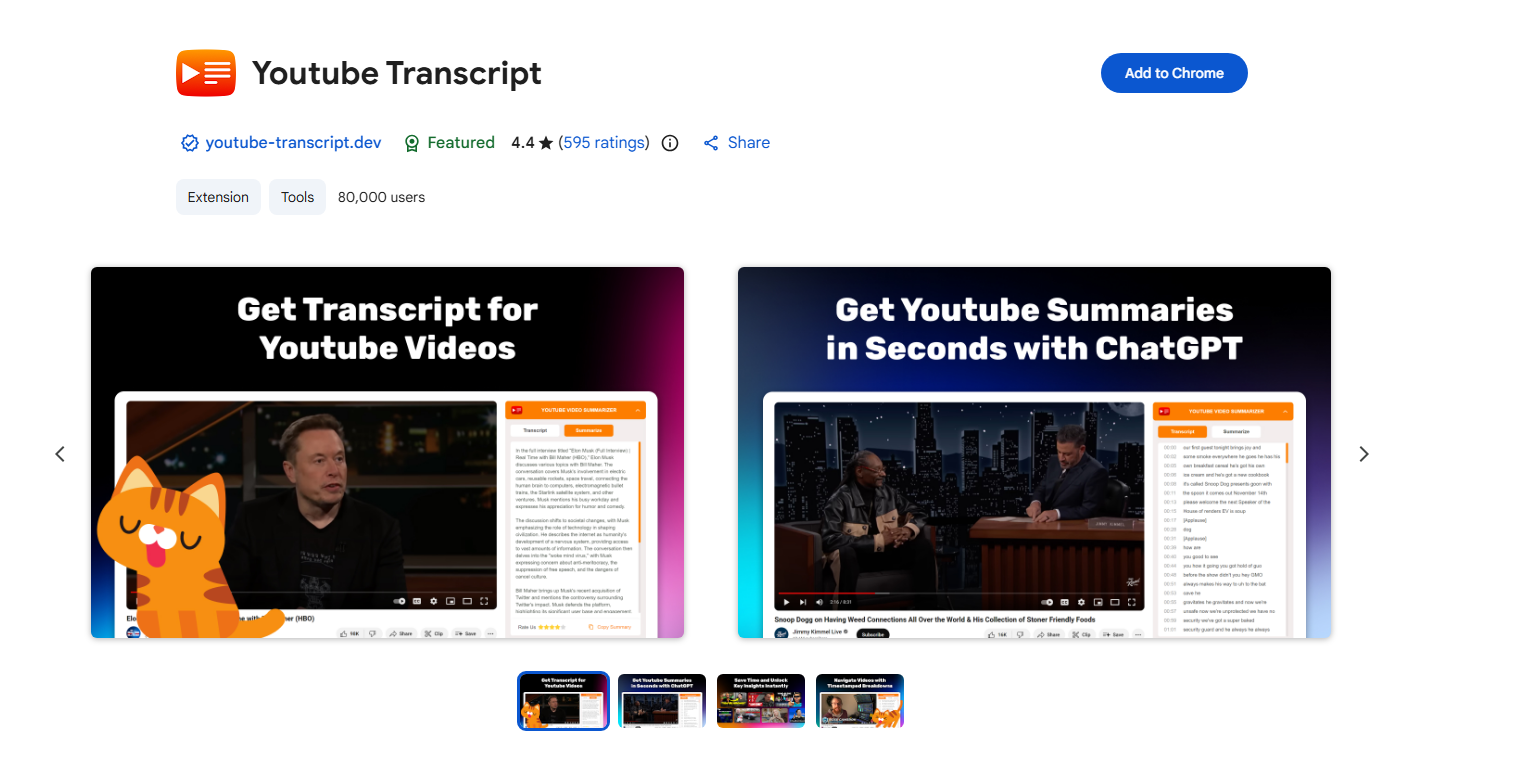1523x758 pixels.
Task: Toggle theater mode in the Elon Musk player
Action: click(x=467, y=601)
